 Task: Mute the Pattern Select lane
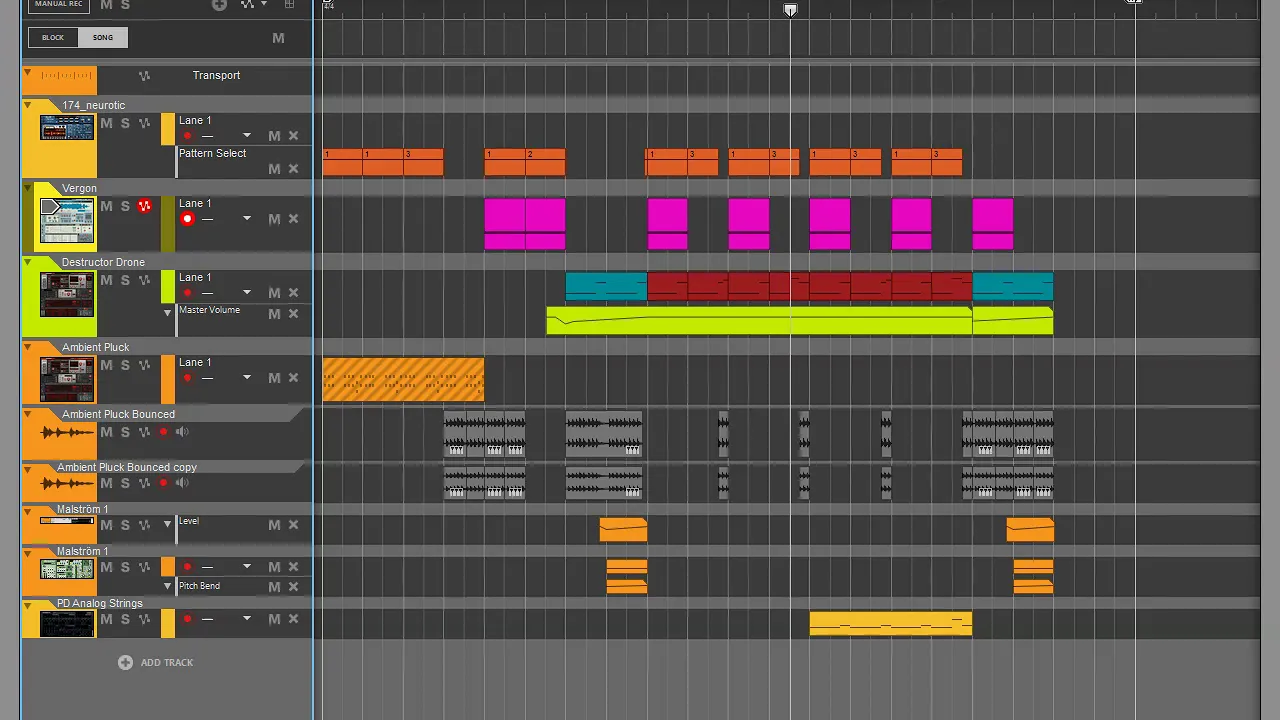pyautogui.click(x=274, y=169)
